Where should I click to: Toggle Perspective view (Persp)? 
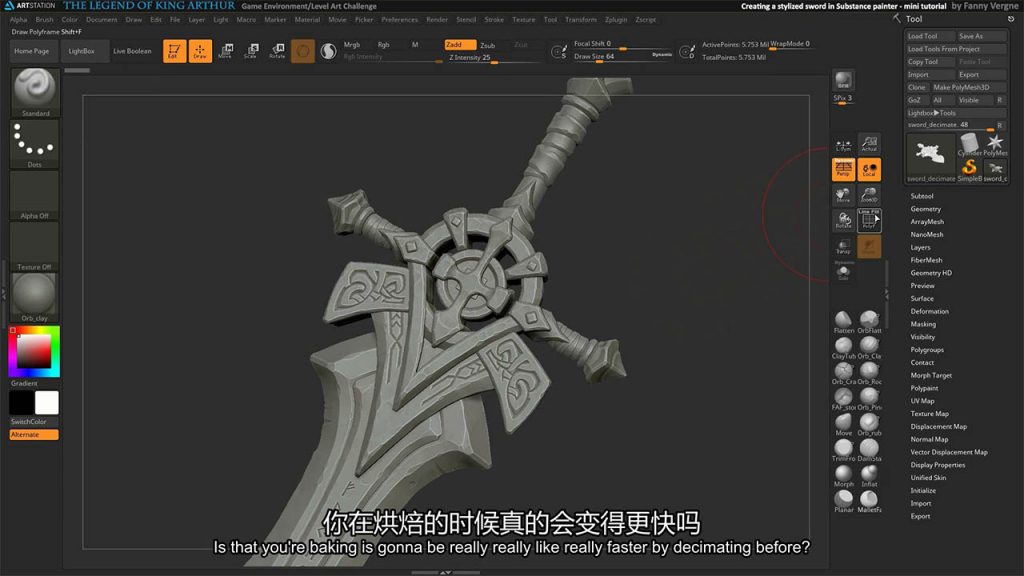coord(843,169)
